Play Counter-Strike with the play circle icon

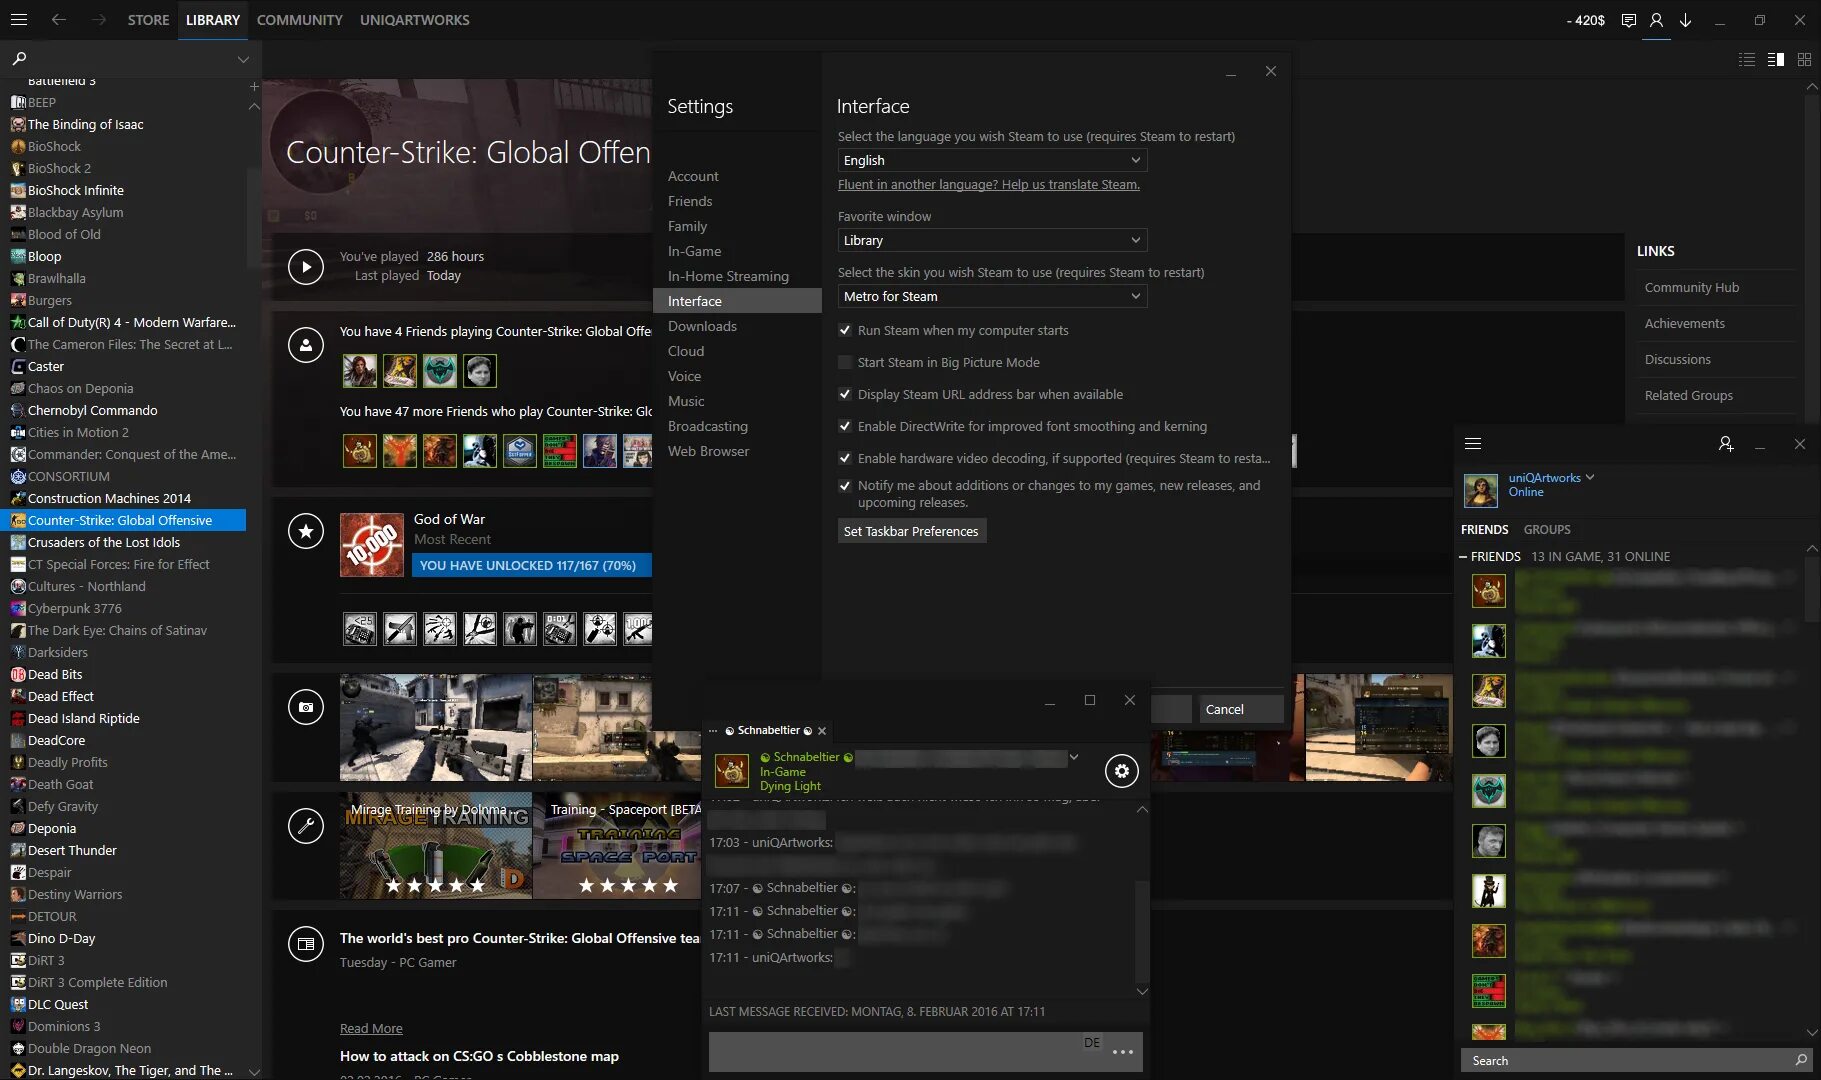[306, 266]
